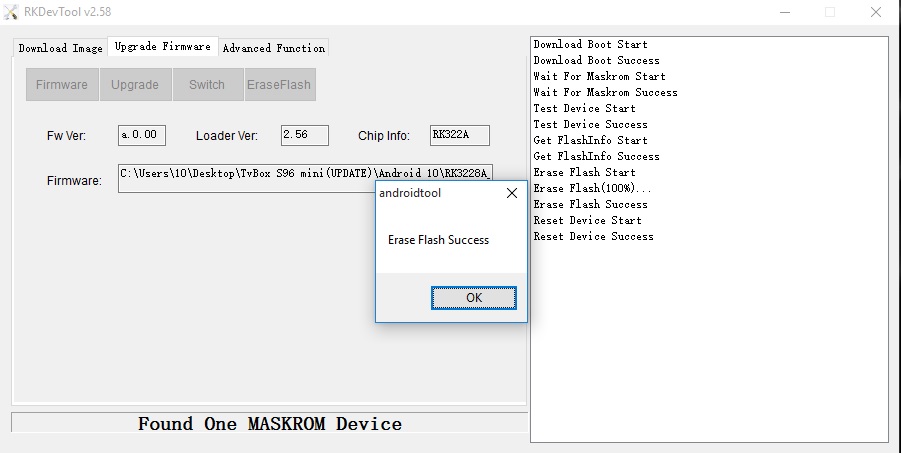Image resolution: width=901 pixels, height=453 pixels.
Task: Click the RKDevTool icon in title bar
Action: (11, 12)
